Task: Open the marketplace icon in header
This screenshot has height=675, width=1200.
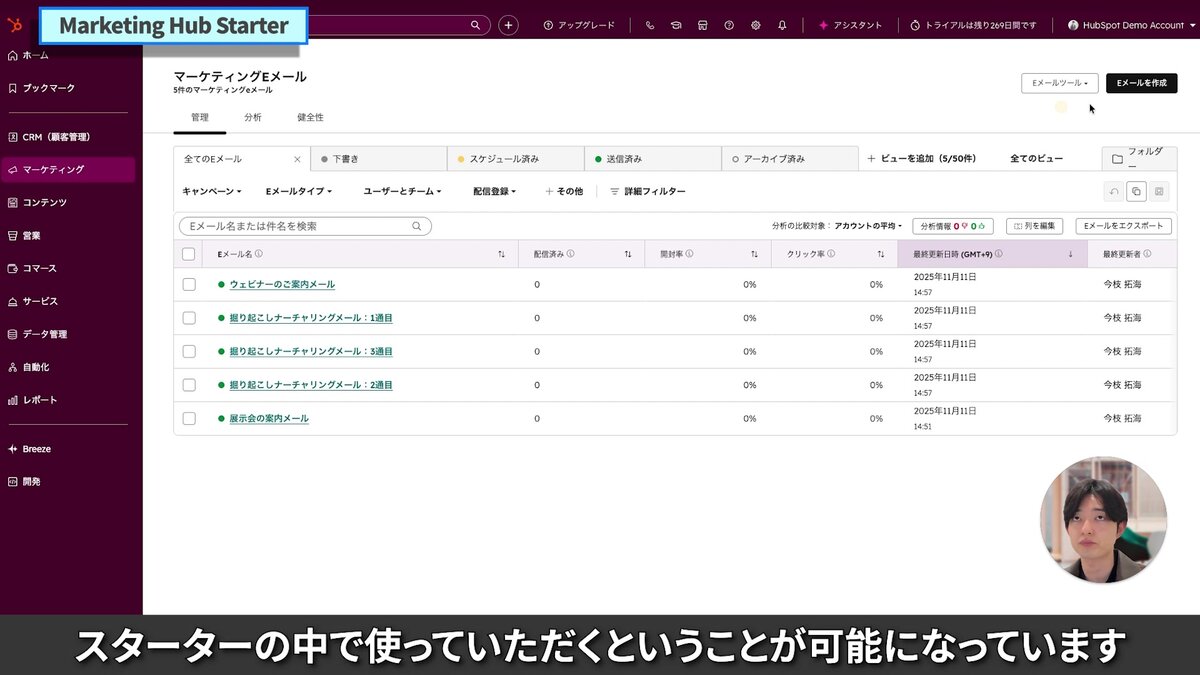Action: tap(703, 24)
